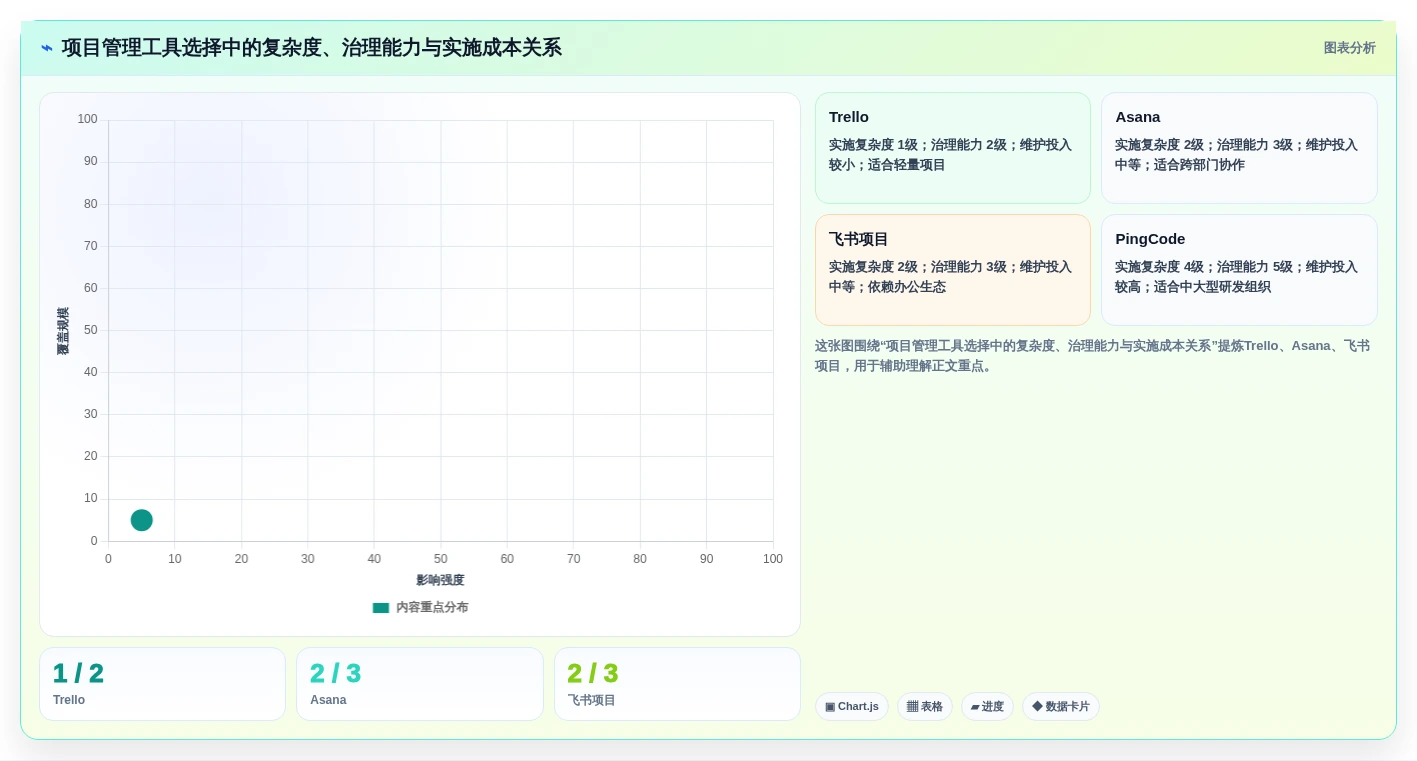This screenshot has height=761, width=1417.
Task: Select the 表格 tag
Action: [x=925, y=707]
